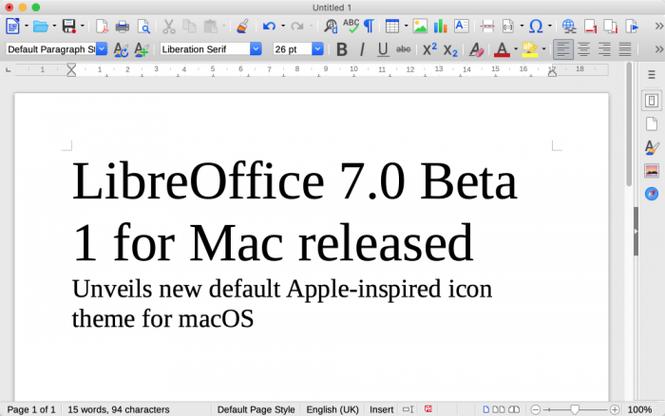The height and width of the screenshot is (416, 665).
Task: Open the 26 pt font size dropdown
Action: click(x=318, y=49)
